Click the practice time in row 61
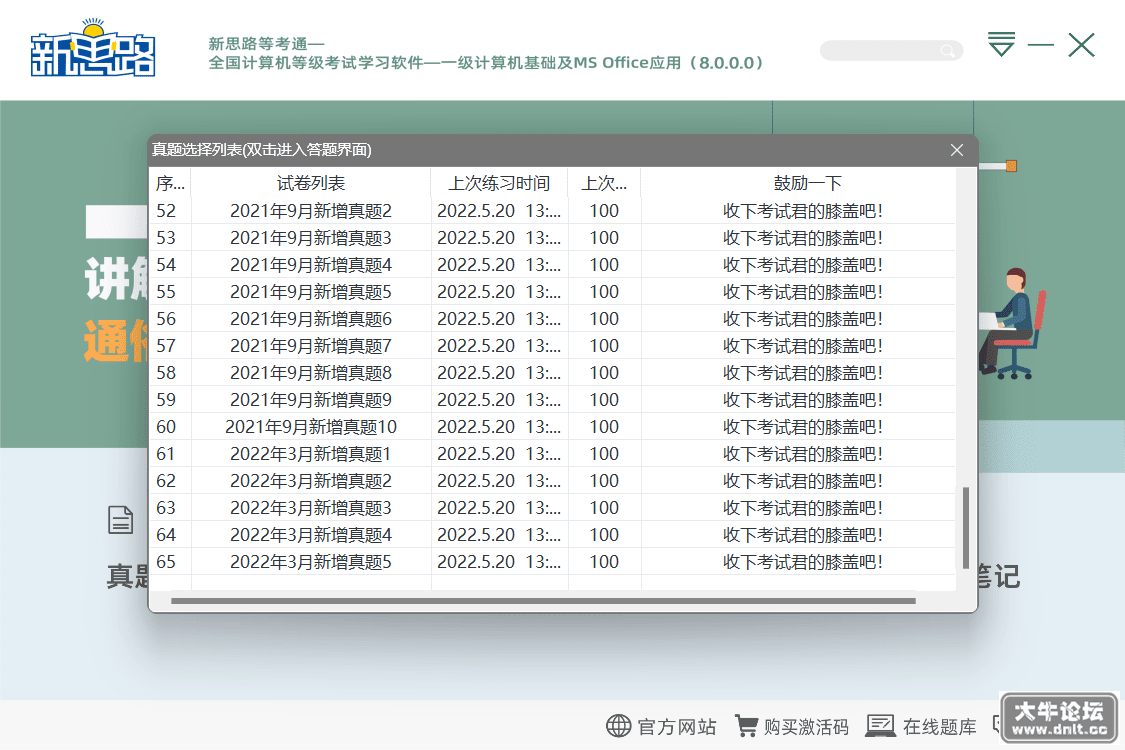Viewport: 1125px width, 750px height. 499,454
